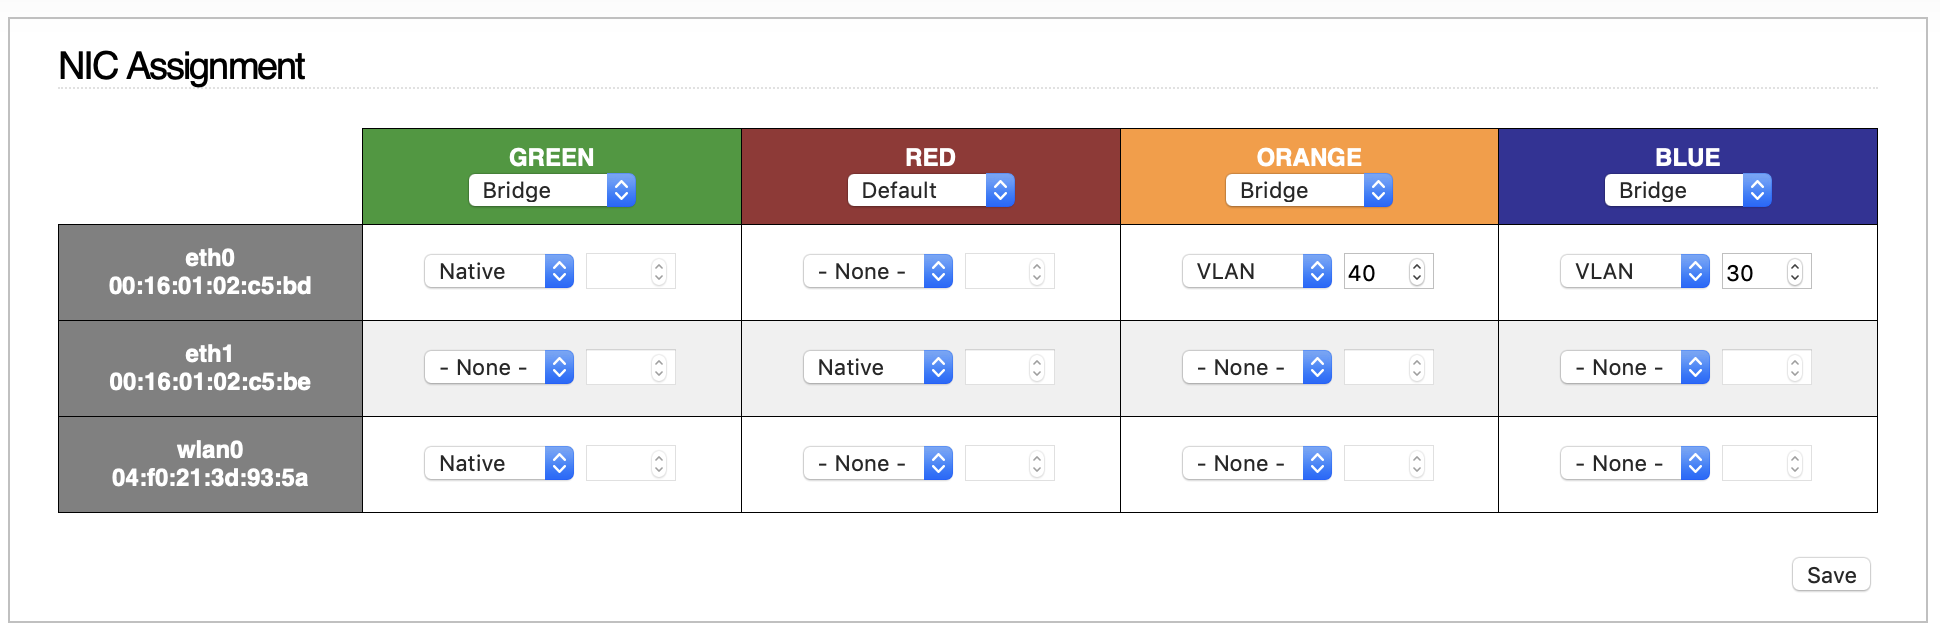The image size is (1940, 636).
Task: Open the GREEN zone Bridge mode dropdown
Action: pos(551,190)
